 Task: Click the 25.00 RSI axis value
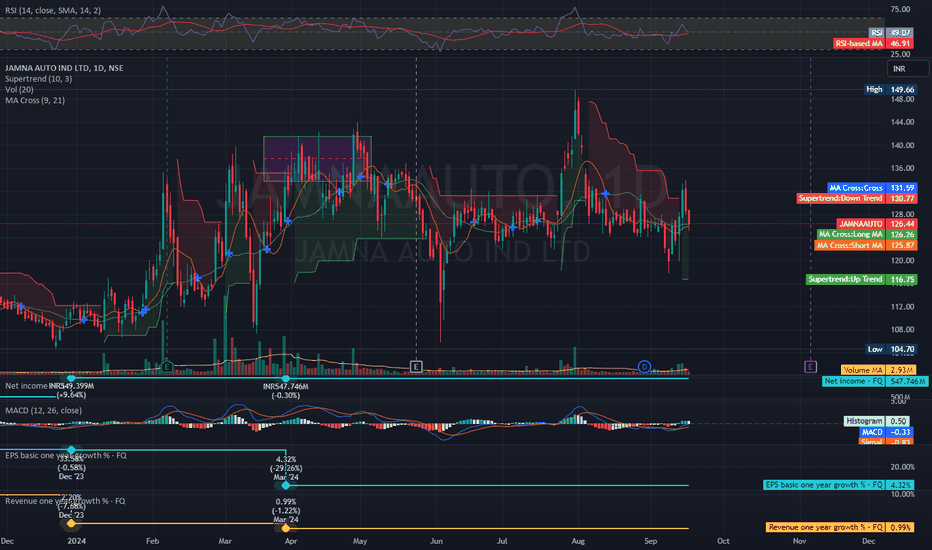tap(900, 55)
